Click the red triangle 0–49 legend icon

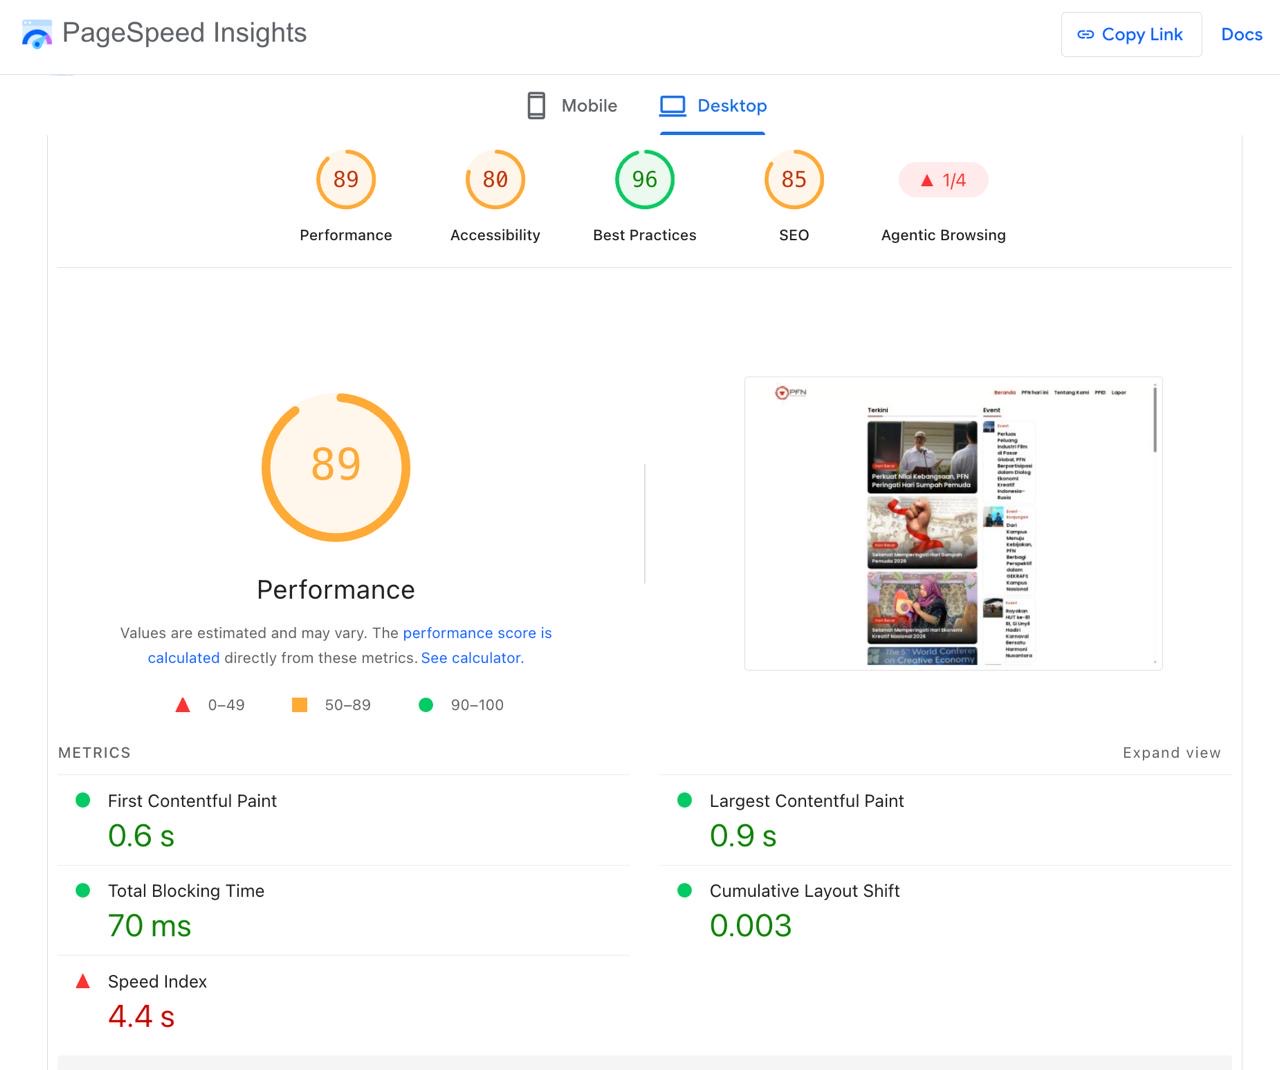point(183,705)
